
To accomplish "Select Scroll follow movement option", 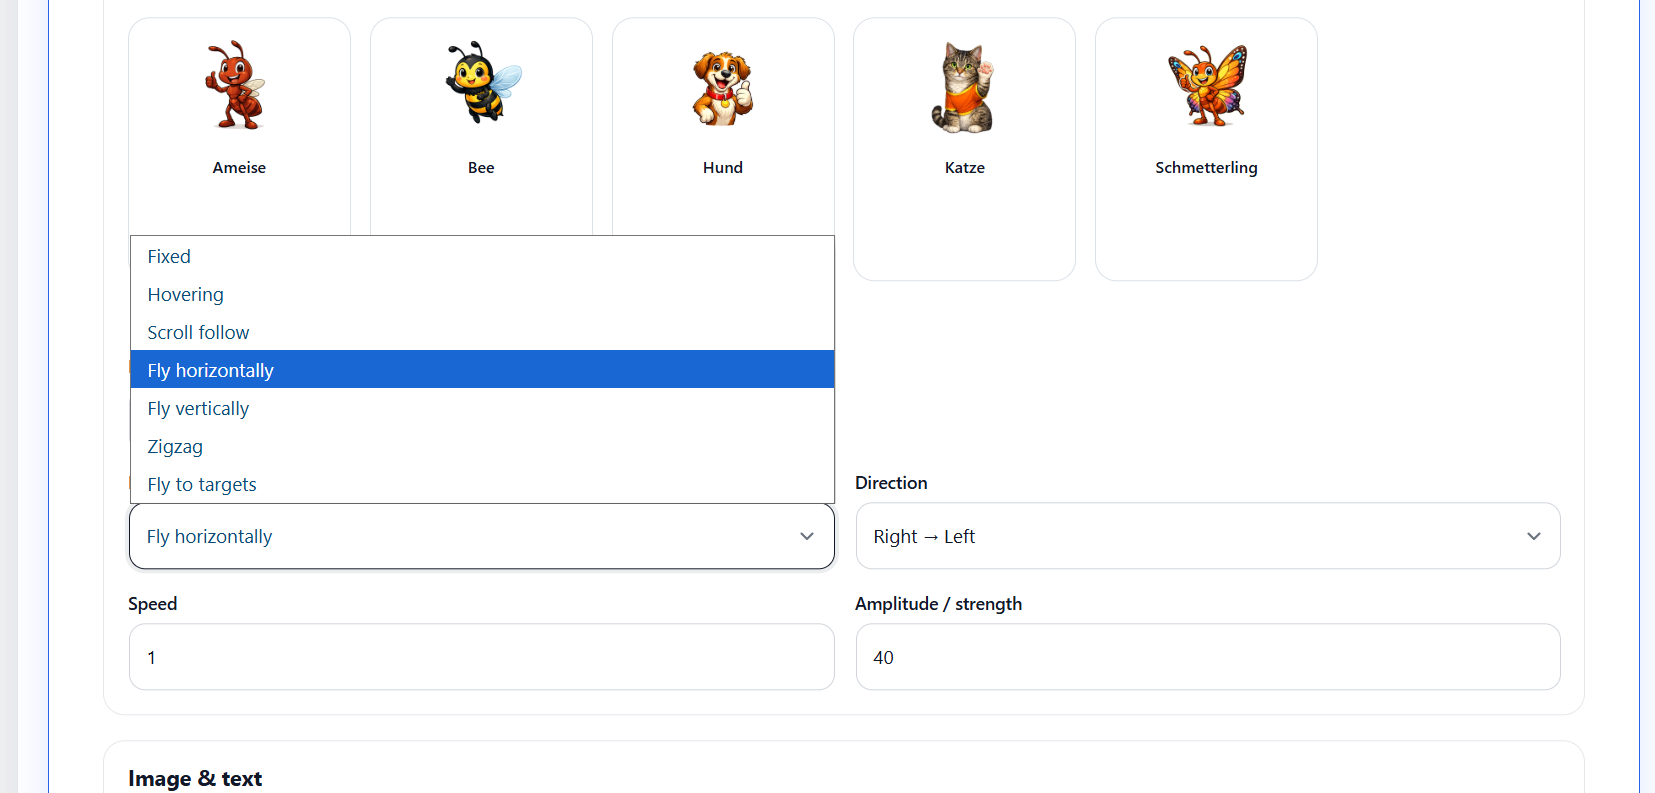I will tap(198, 333).
